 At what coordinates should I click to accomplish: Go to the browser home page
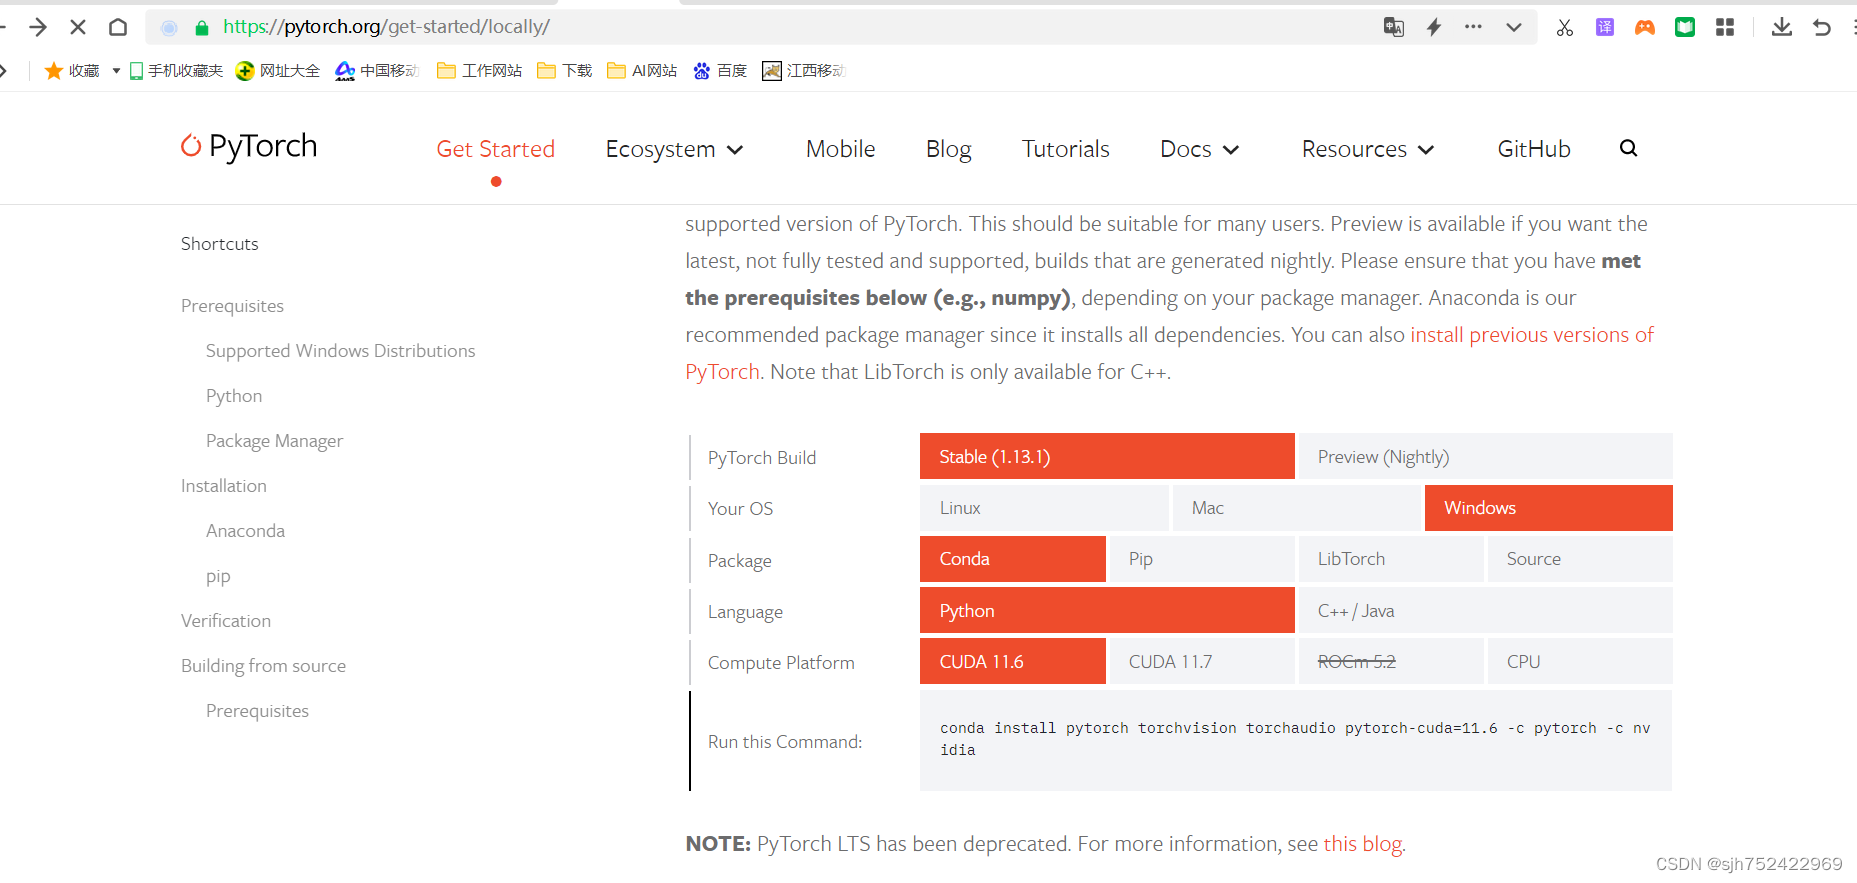[x=118, y=27]
